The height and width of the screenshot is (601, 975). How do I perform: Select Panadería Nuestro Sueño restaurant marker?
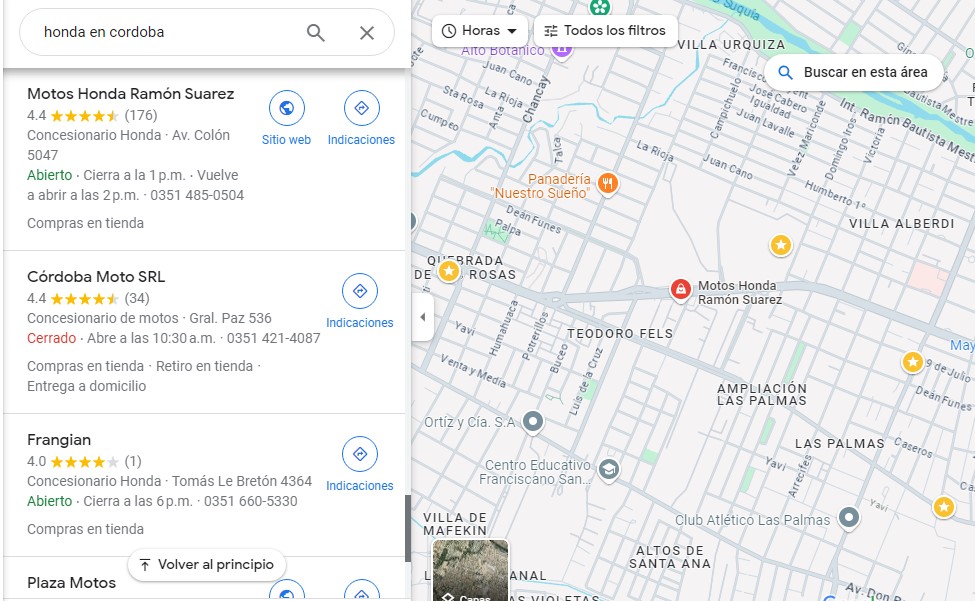tap(606, 184)
